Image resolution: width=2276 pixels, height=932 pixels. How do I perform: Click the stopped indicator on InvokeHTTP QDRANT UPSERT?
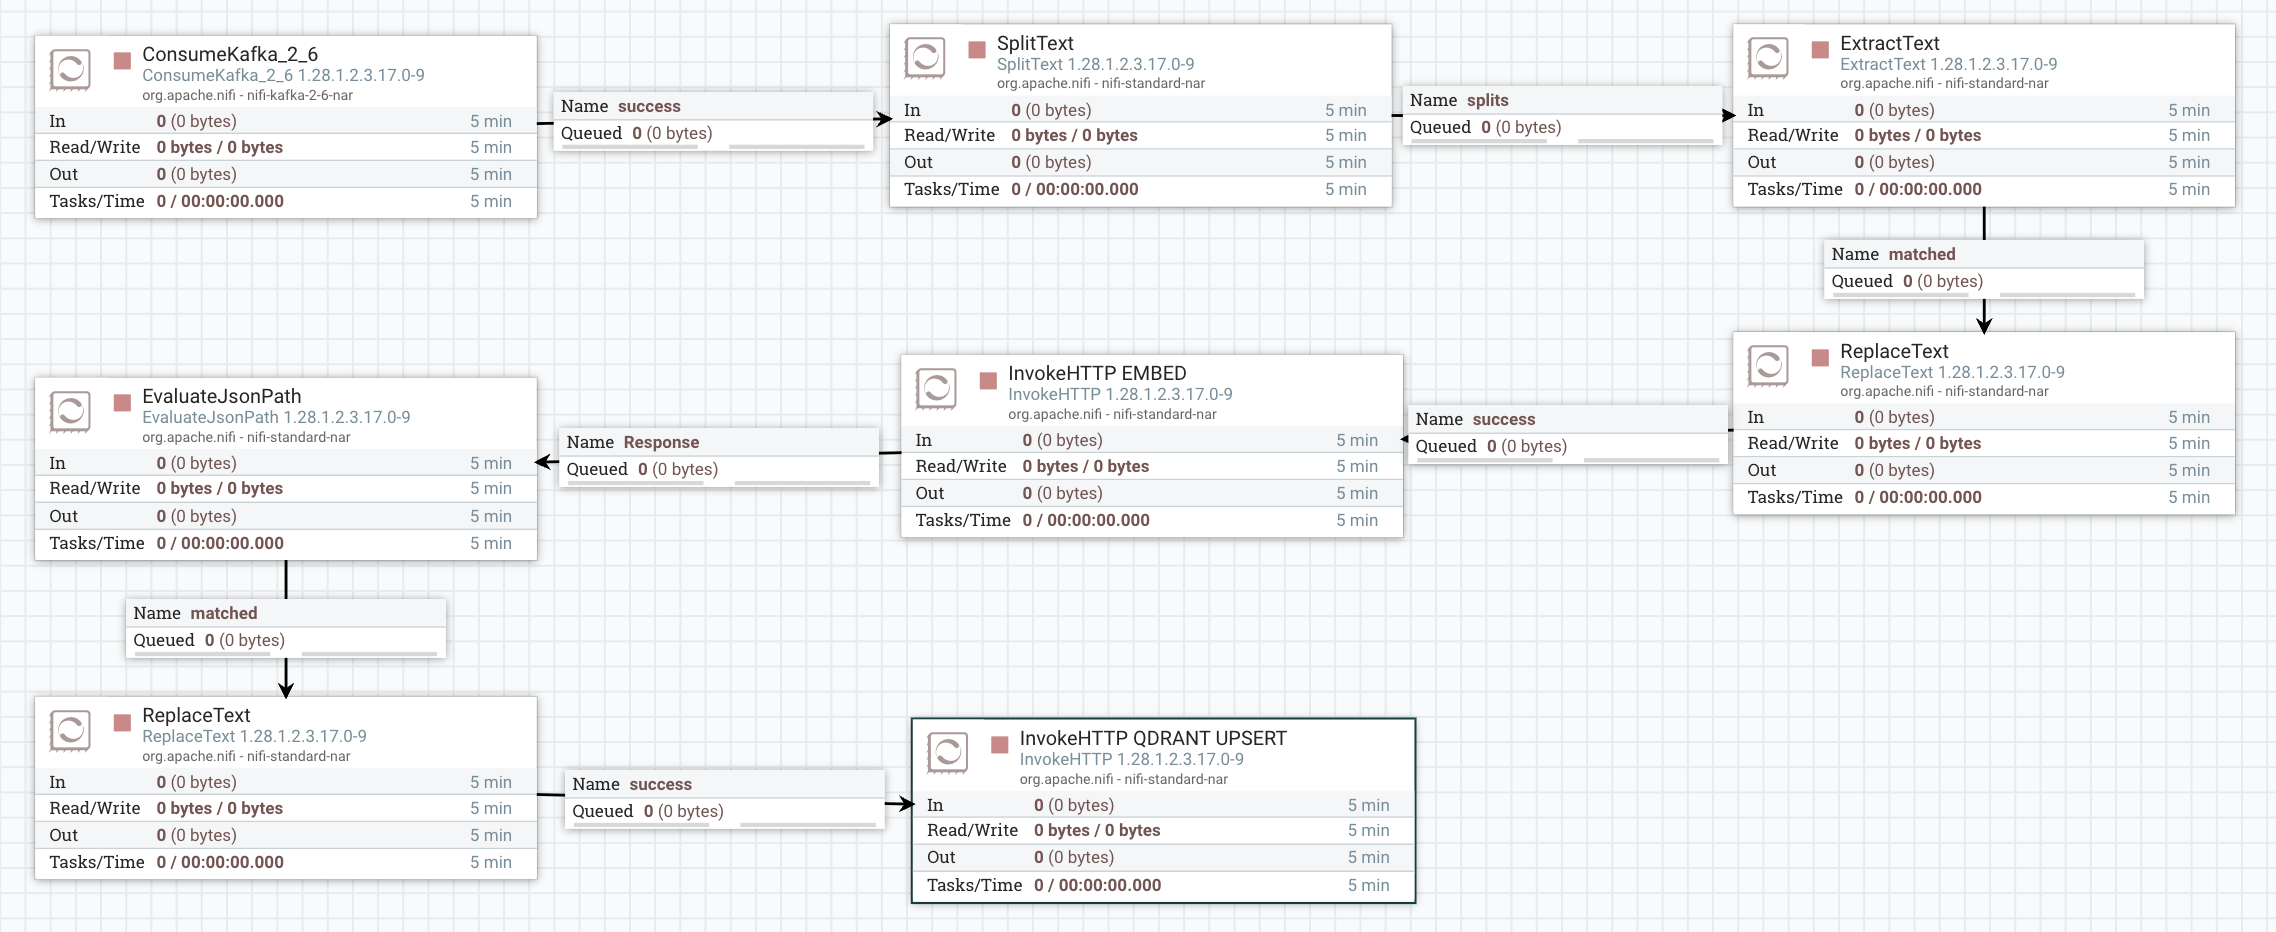[999, 744]
